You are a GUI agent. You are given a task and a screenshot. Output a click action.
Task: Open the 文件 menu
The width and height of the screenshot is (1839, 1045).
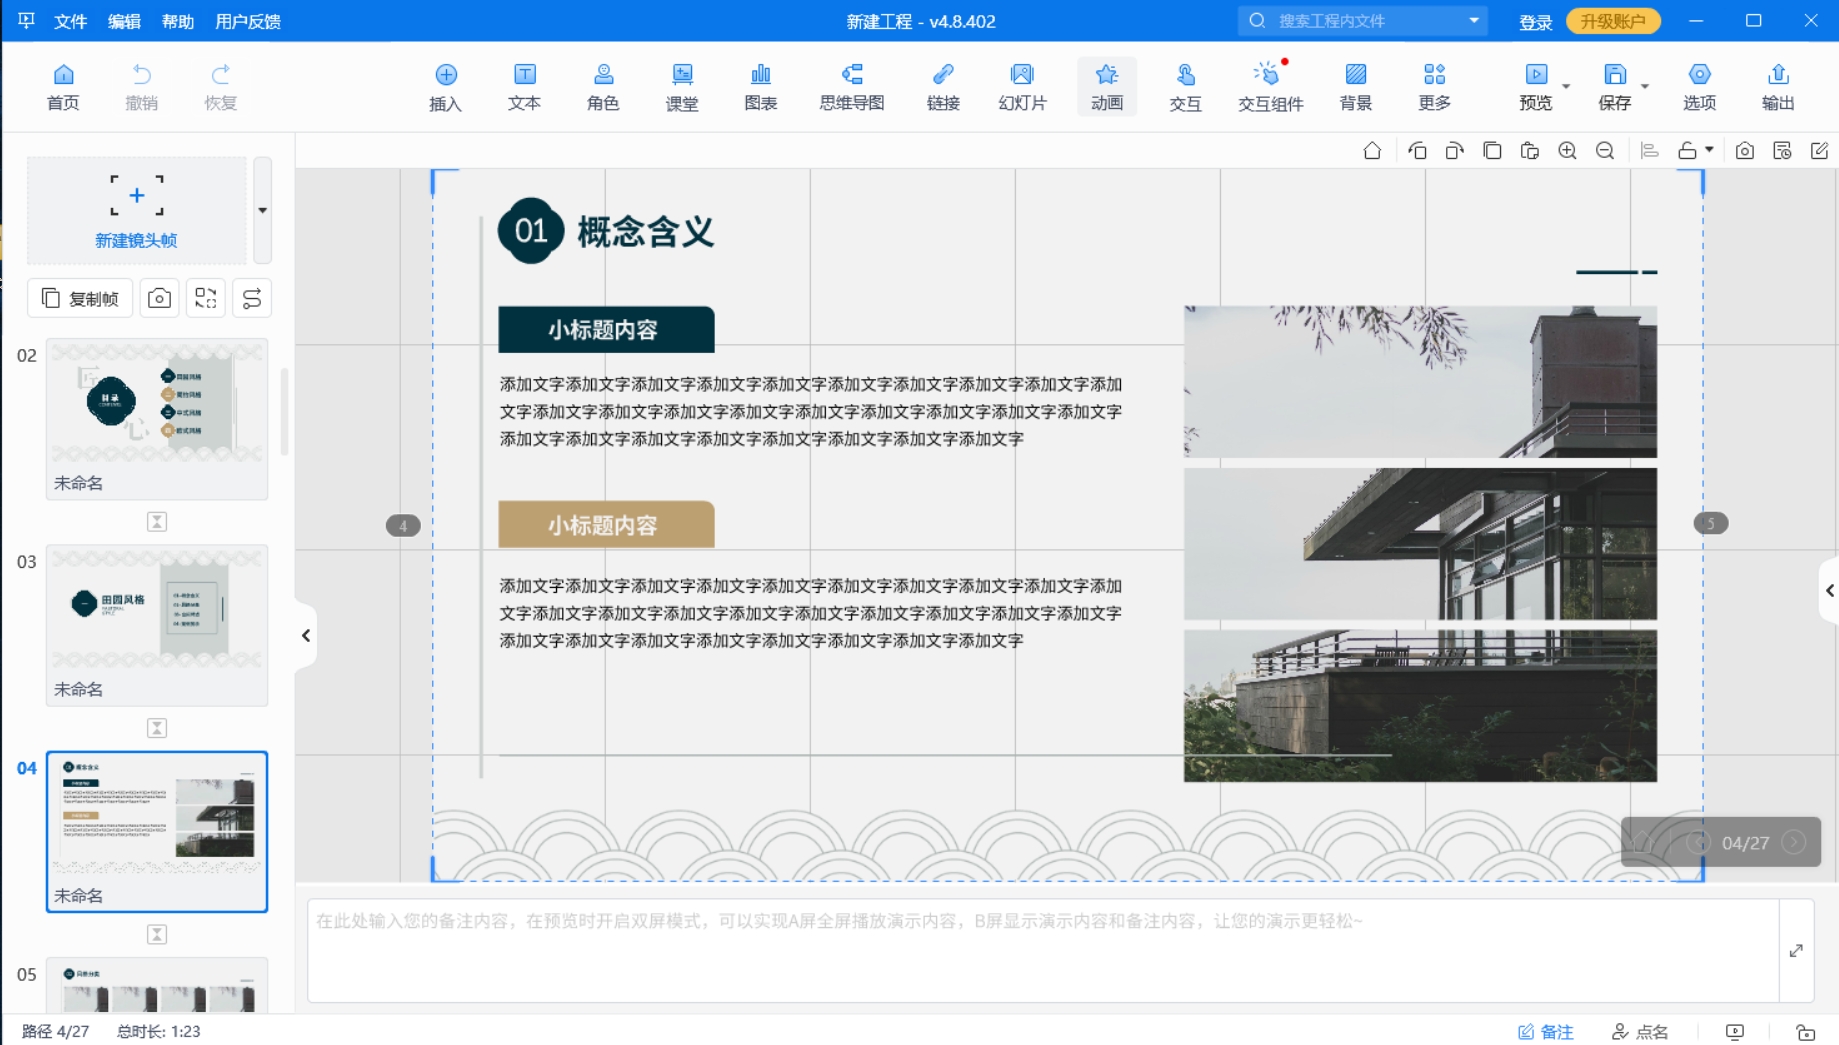[x=70, y=21]
